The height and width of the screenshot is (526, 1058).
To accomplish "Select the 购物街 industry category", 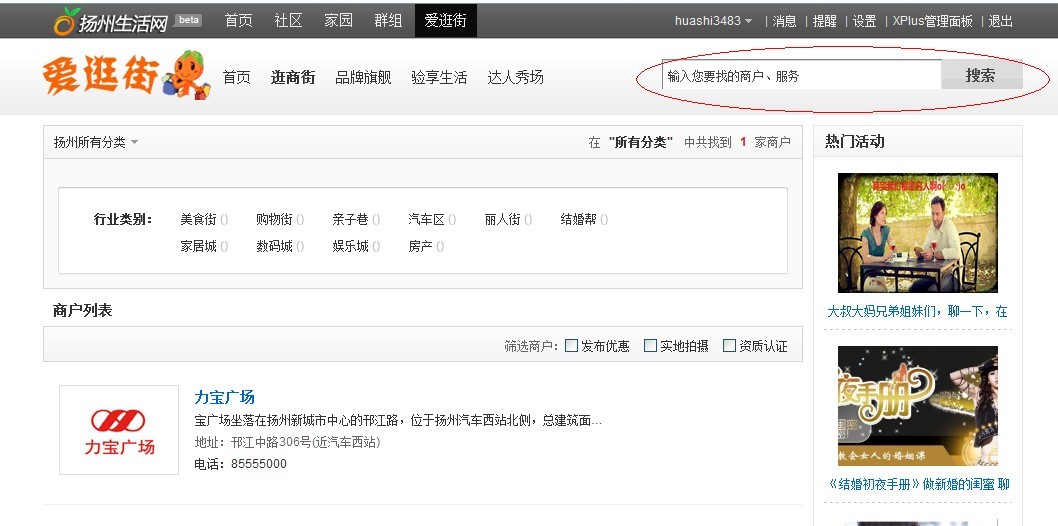I will 275,219.
